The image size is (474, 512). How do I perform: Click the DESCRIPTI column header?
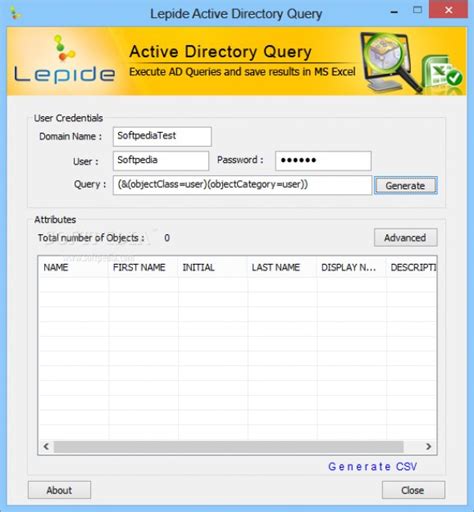click(x=411, y=267)
